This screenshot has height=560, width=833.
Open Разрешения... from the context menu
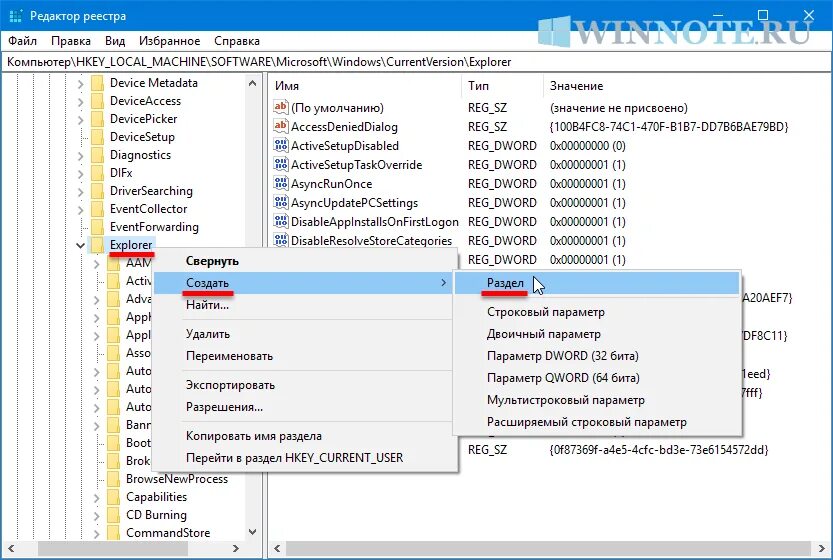point(305,407)
